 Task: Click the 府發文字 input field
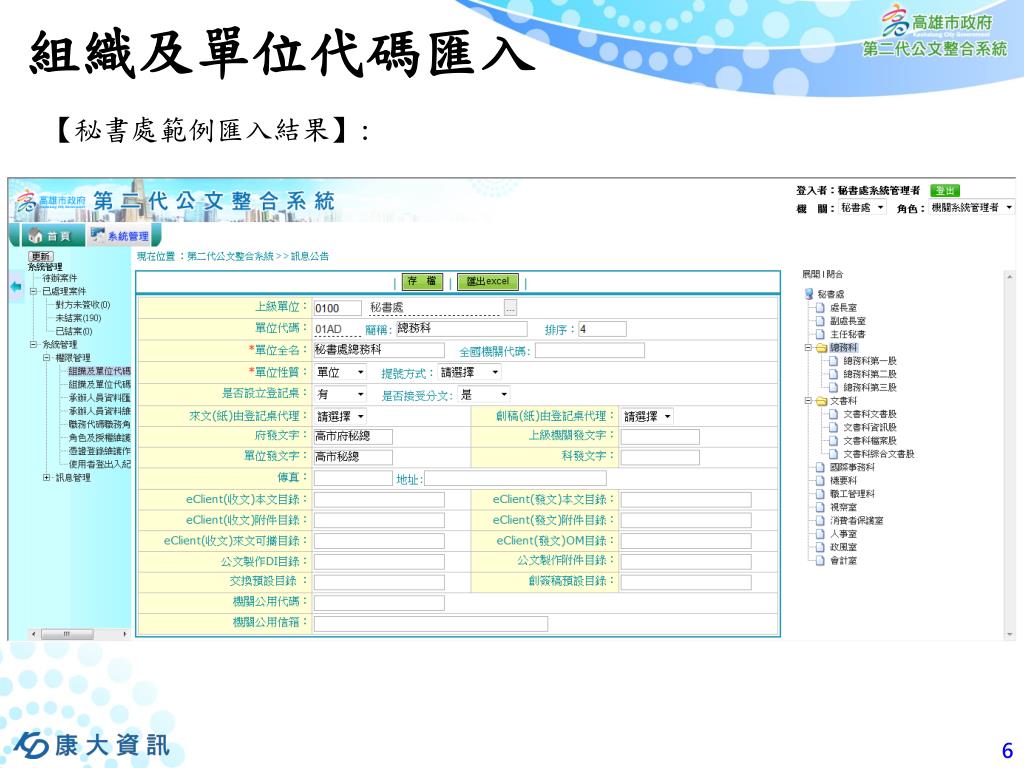point(353,436)
